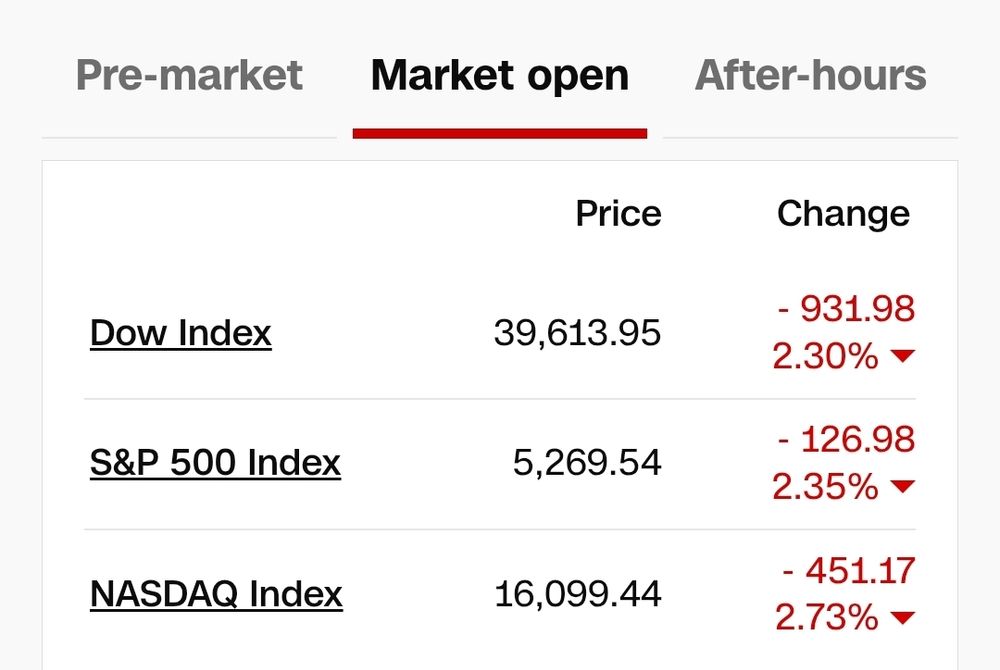Click the NASDAQ red down-arrow icon
Viewport: 1000px width, 670px height.
[x=903, y=617]
